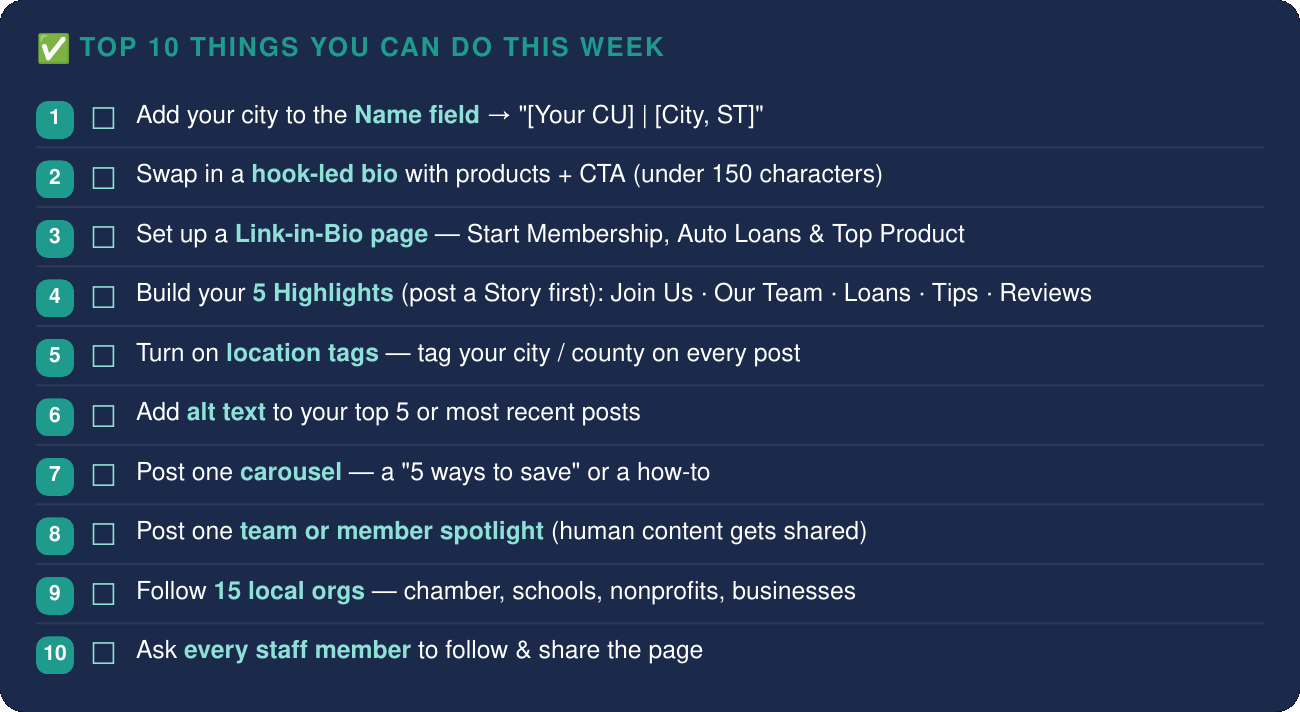Click the number 6 badge

[55, 415]
